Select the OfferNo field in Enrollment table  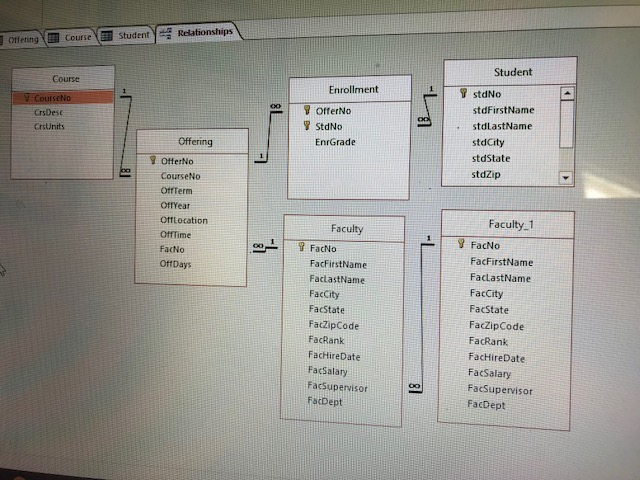[x=333, y=111]
